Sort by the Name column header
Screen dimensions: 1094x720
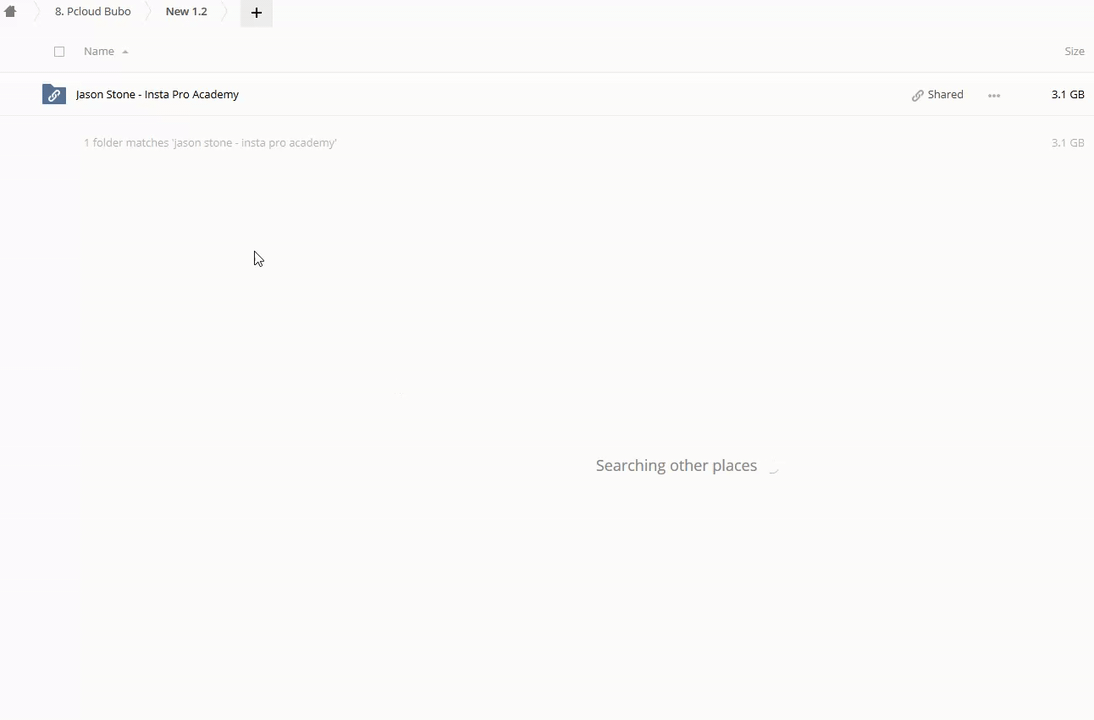pos(98,51)
